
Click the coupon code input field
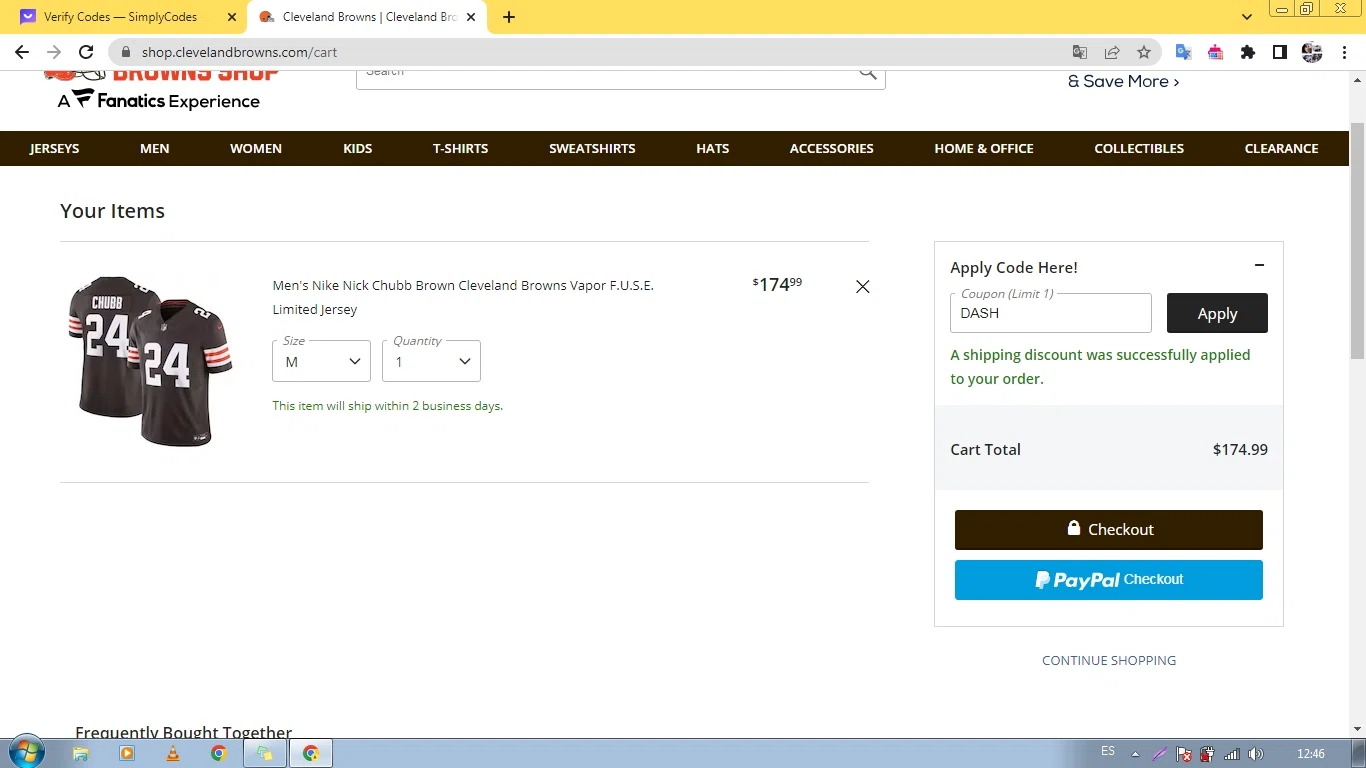pyautogui.click(x=1050, y=313)
